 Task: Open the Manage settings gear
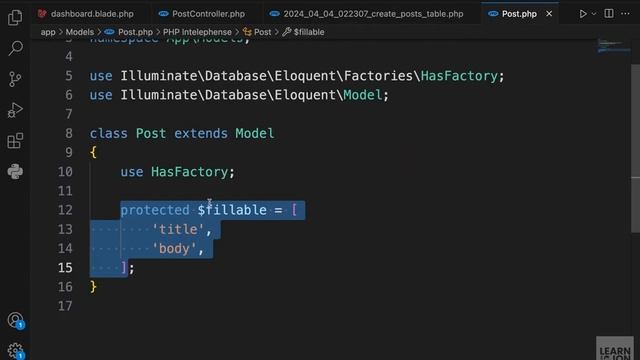15,351
